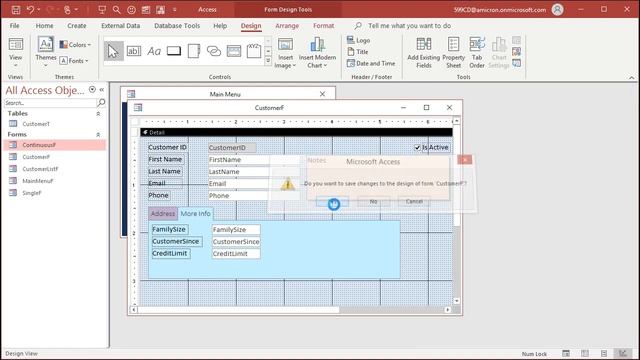
Task: Click Tell me what you want to do
Action: point(409,26)
